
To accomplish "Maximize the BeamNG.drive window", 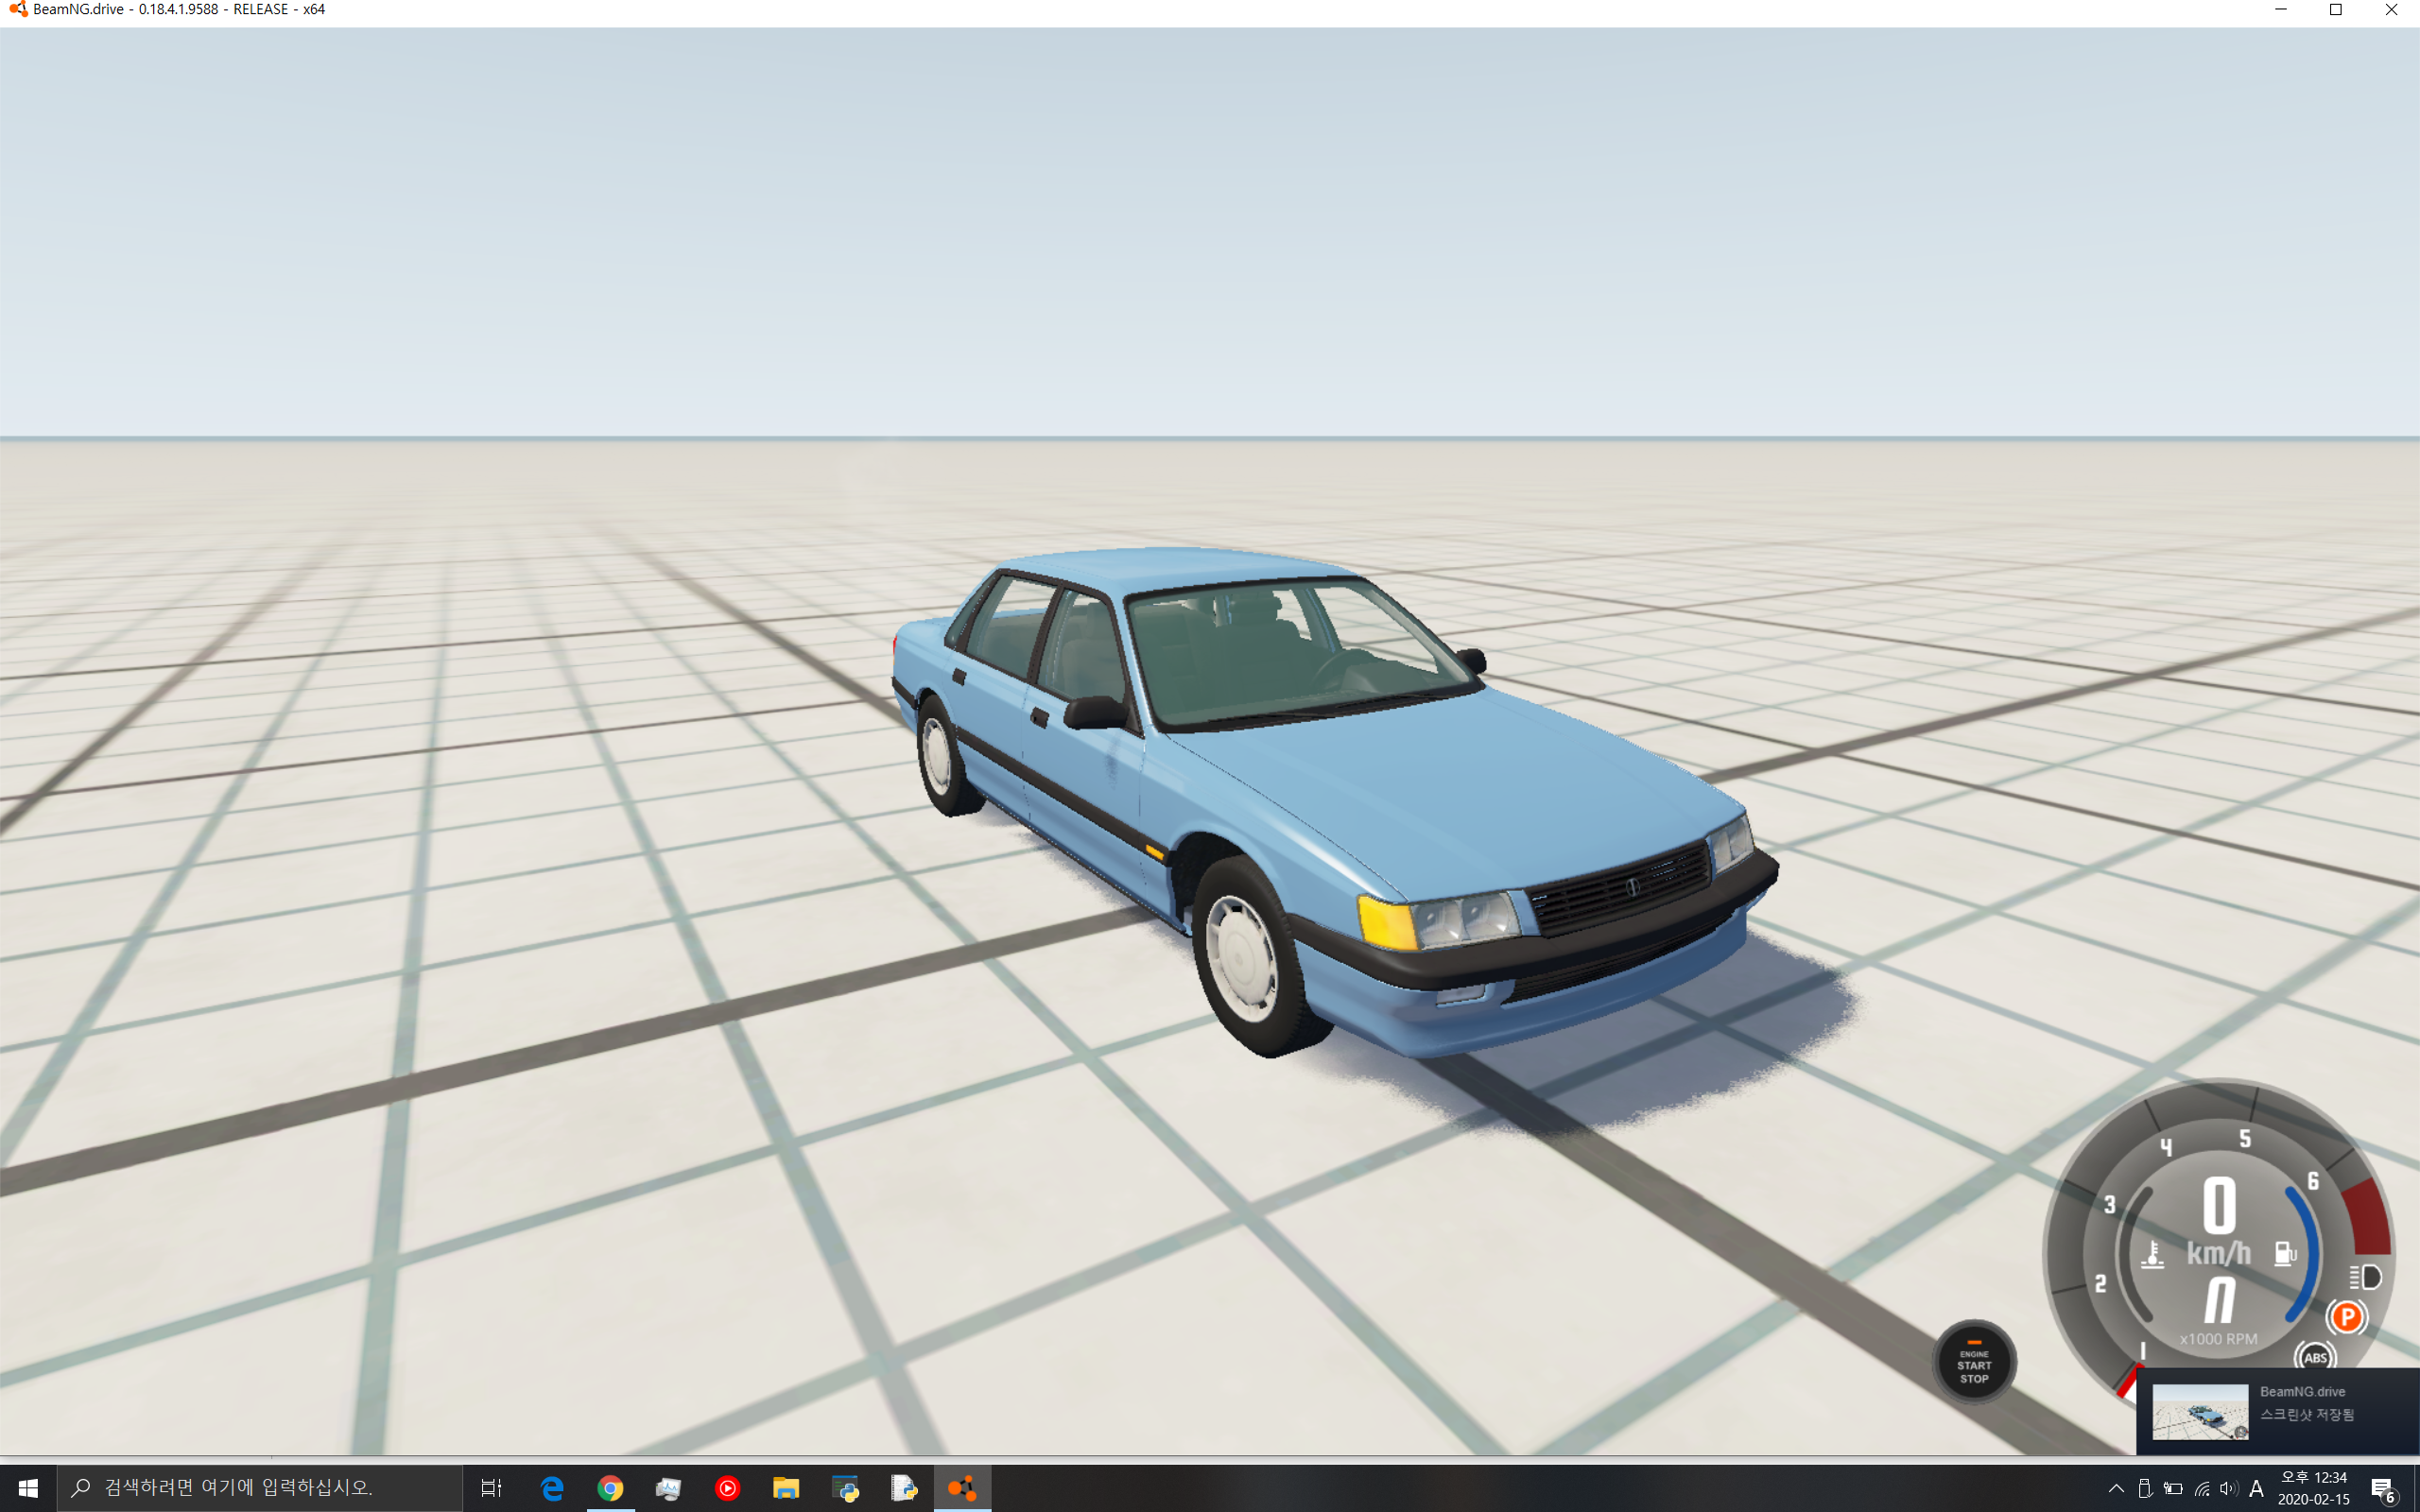I will (2336, 10).
